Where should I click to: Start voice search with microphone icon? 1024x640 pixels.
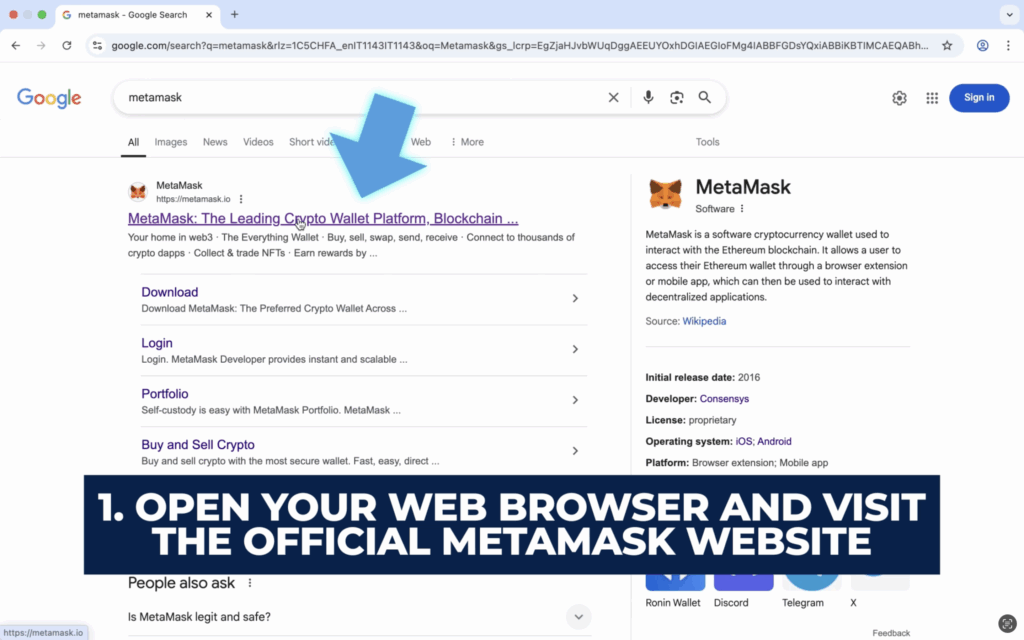tap(648, 97)
